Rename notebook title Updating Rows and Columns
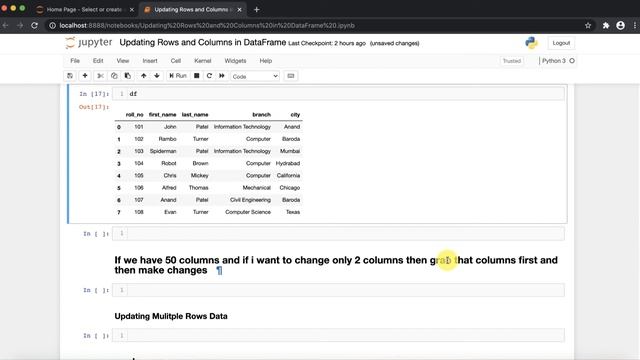Image resolution: width=640 pixels, height=360 pixels. (202, 42)
